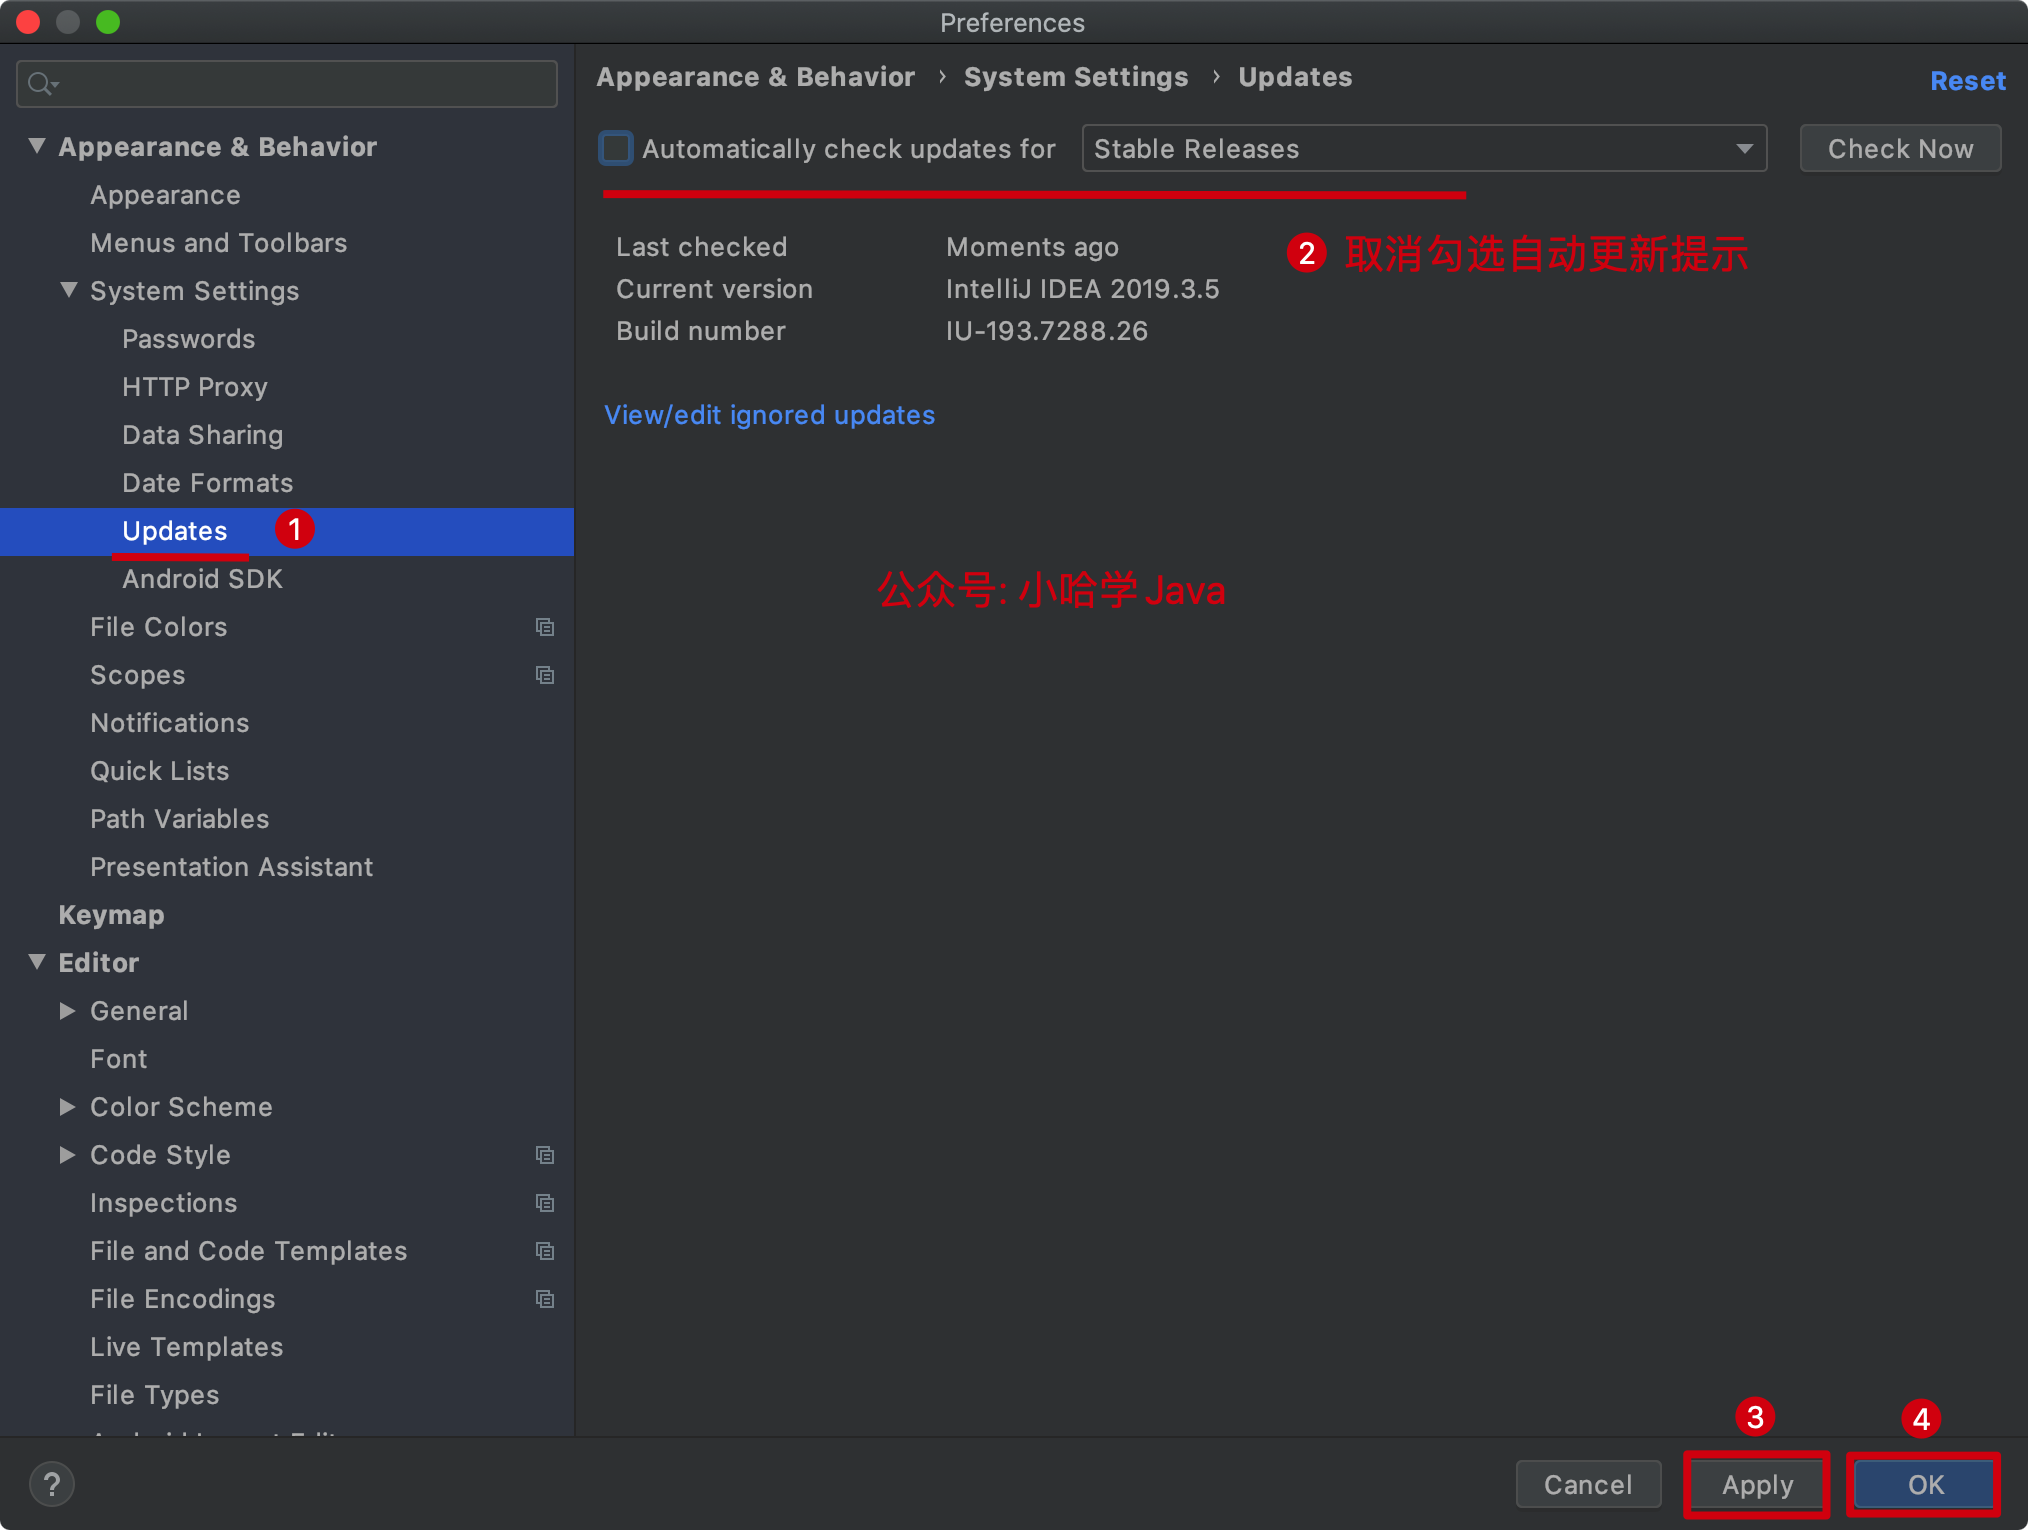The image size is (2028, 1530).
Task: Toggle Automatically check updates checkbox
Action: pyautogui.click(x=616, y=148)
